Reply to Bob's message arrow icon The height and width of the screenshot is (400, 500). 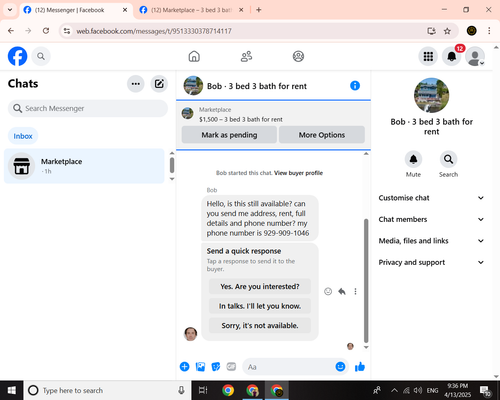point(342,291)
